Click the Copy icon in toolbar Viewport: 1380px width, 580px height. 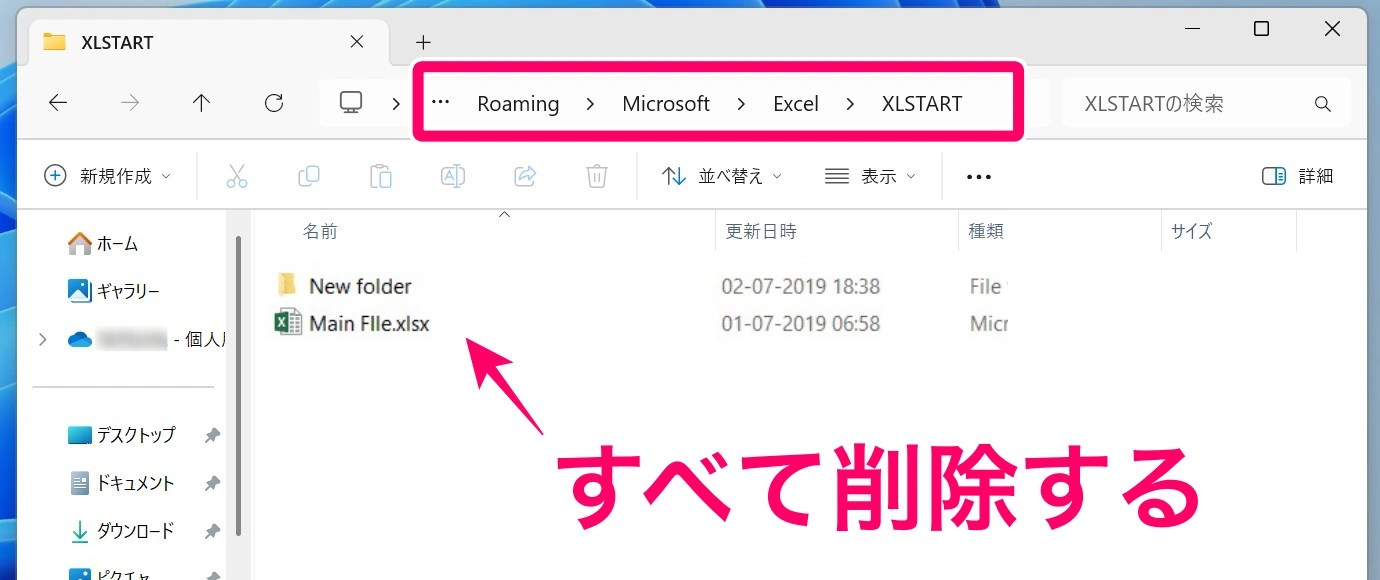coord(309,176)
